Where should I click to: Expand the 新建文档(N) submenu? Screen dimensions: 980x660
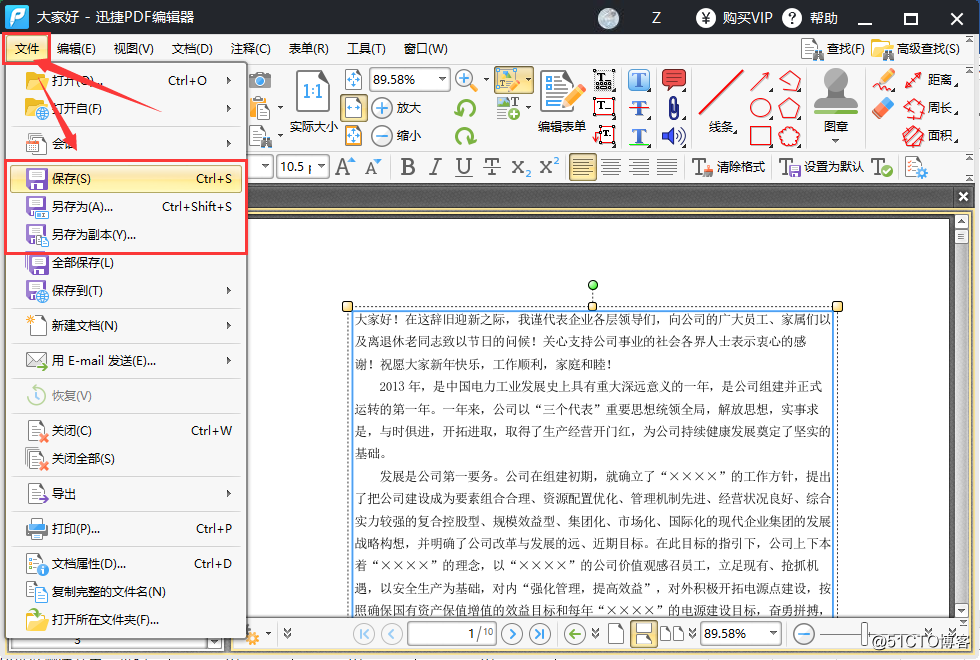pyautogui.click(x=126, y=326)
